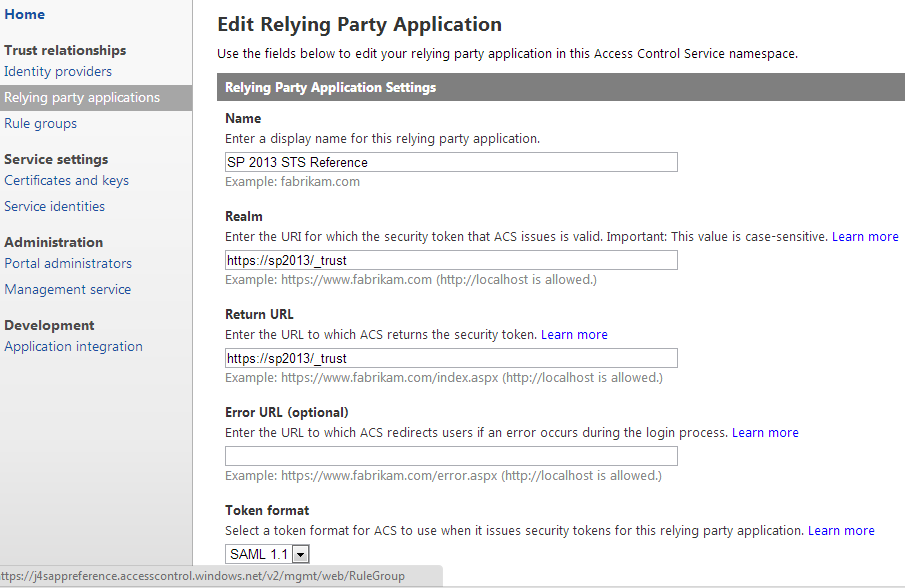Click the Edit Relying Party Application title
Viewport: 905px width, 588px height.
pyautogui.click(x=359, y=25)
